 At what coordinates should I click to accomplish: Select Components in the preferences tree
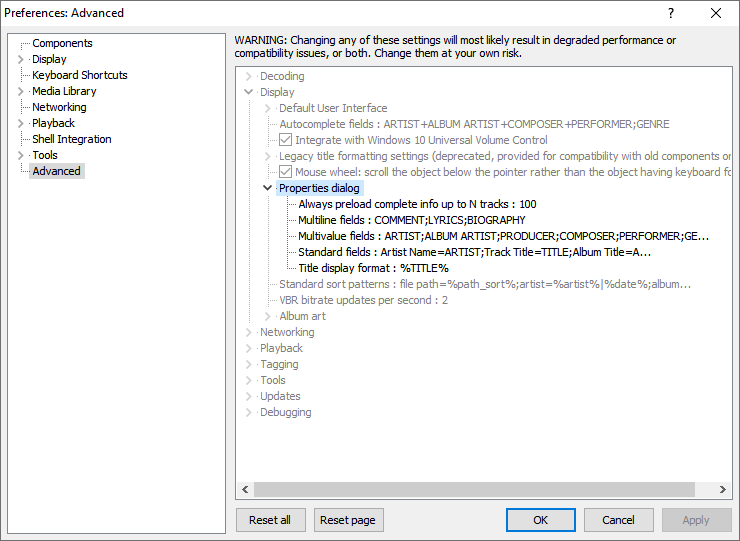click(x=62, y=43)
